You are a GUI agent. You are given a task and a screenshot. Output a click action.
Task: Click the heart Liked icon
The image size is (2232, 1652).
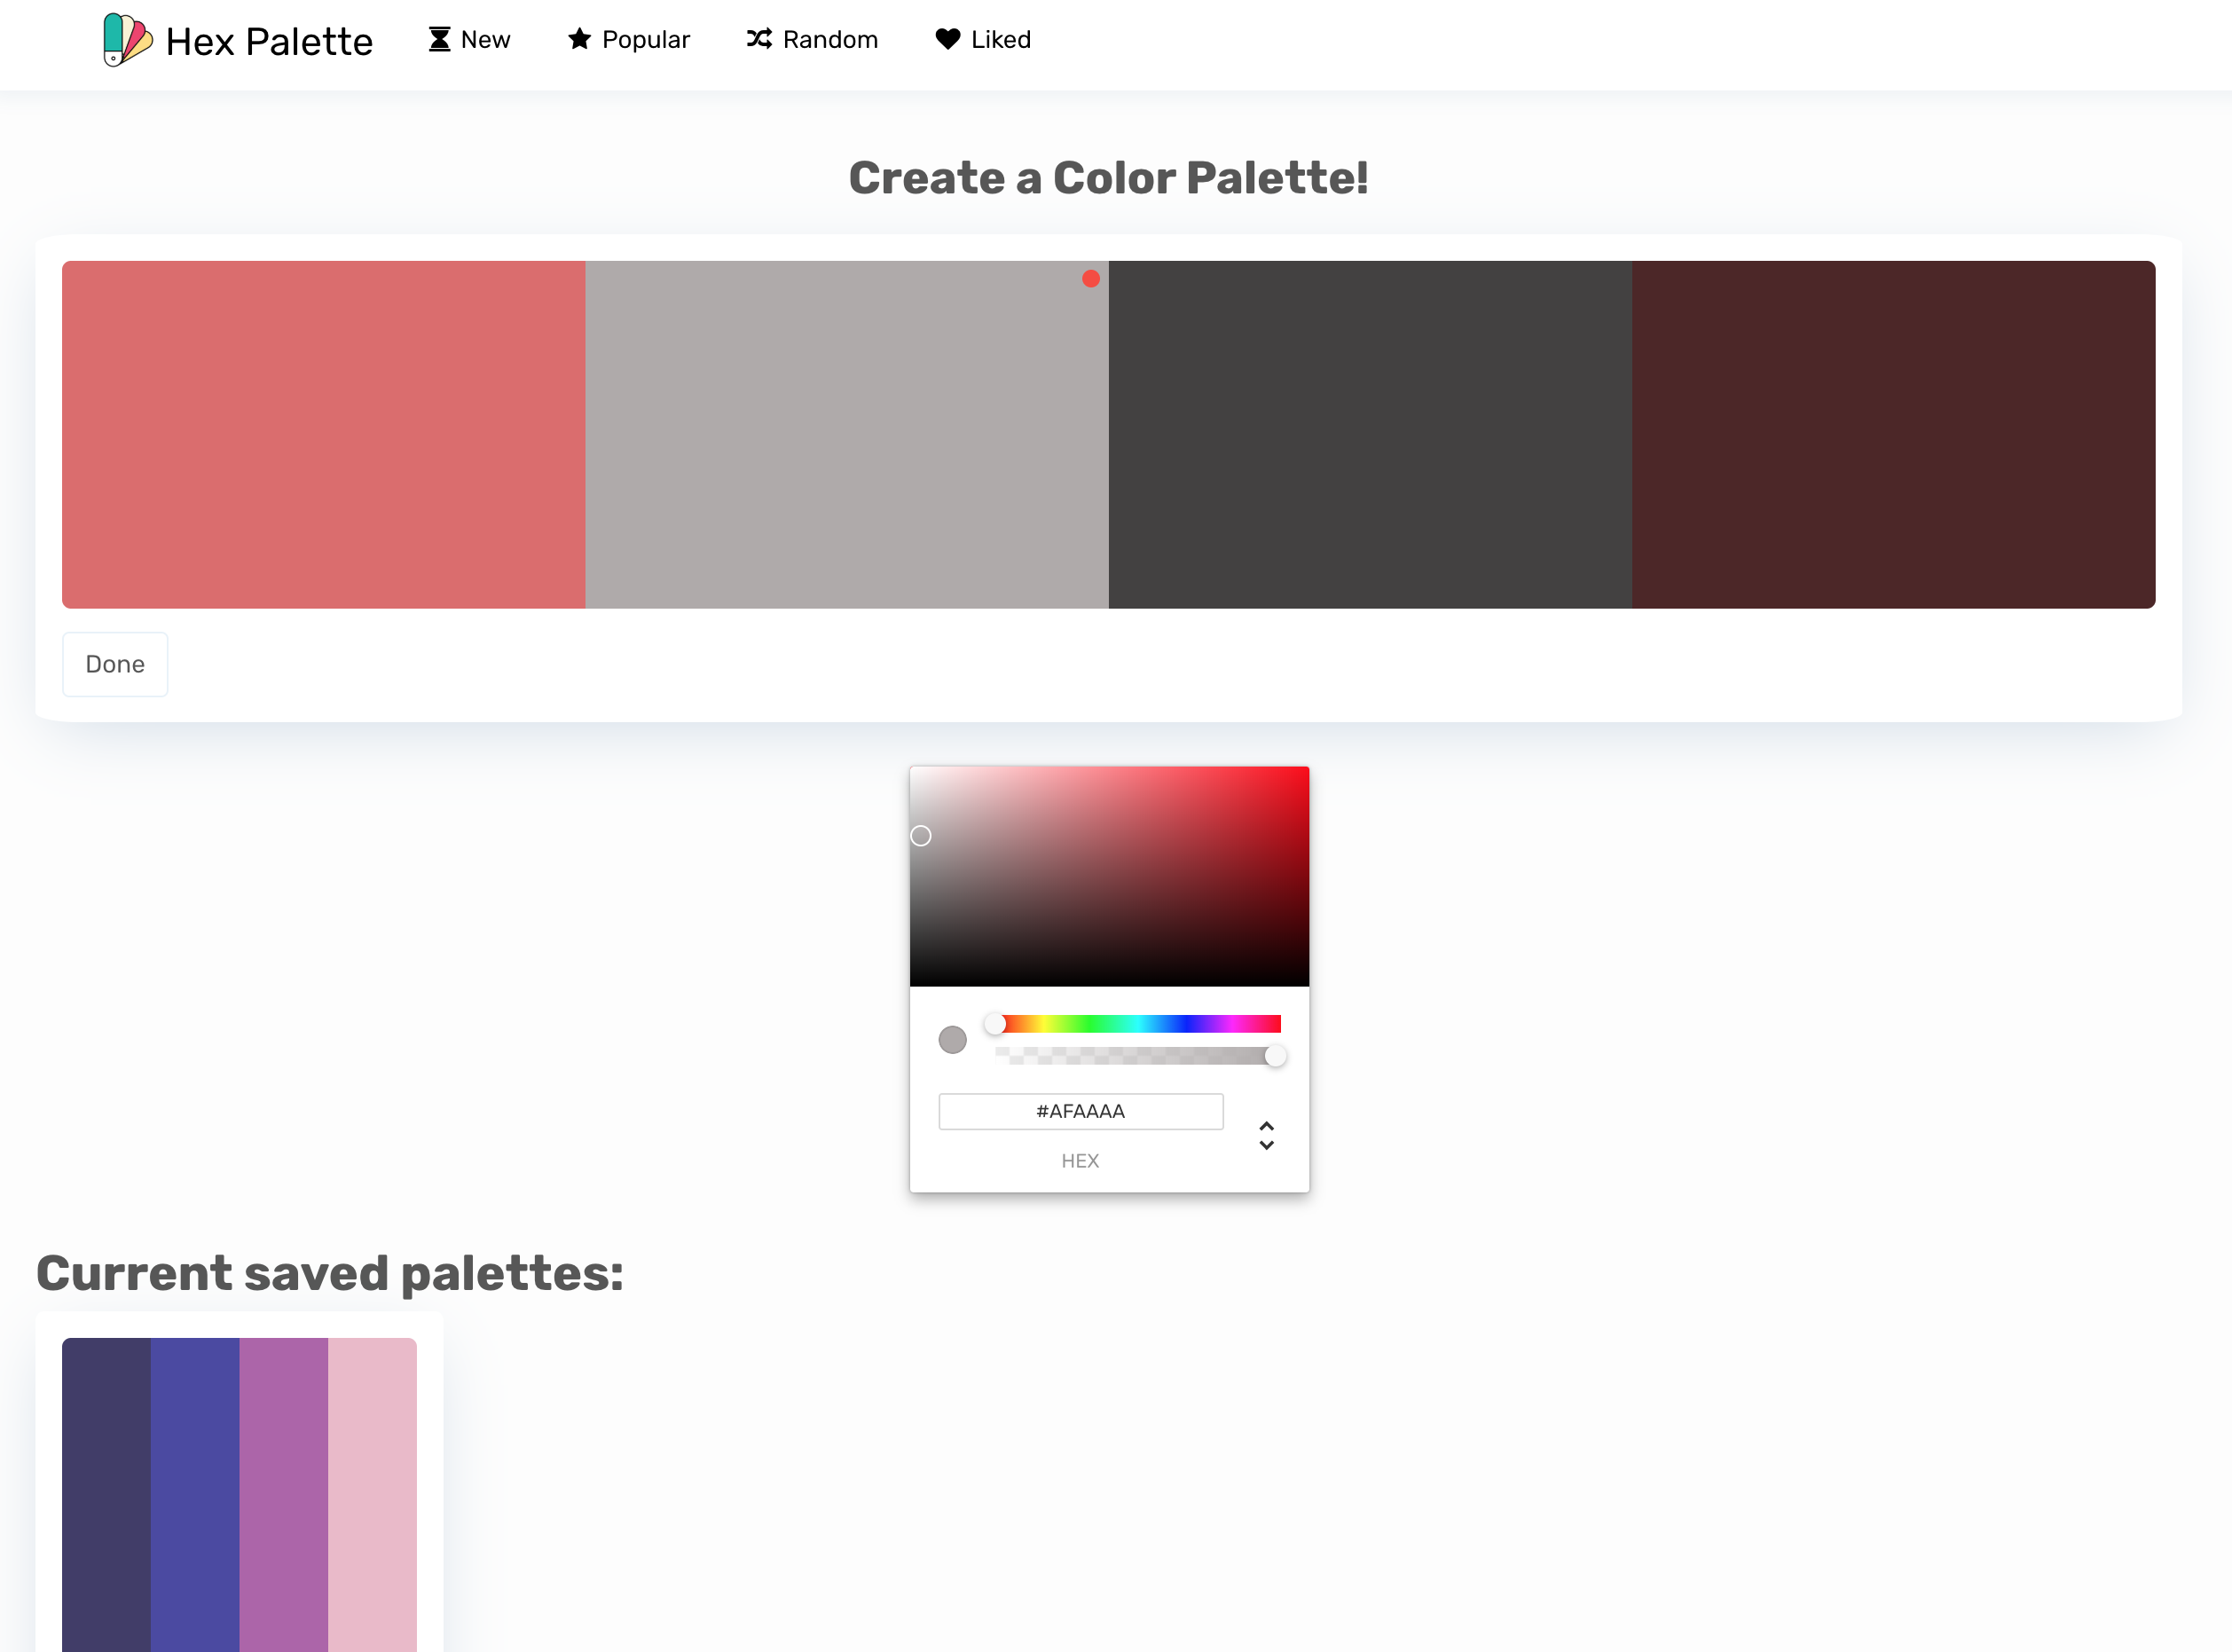(947, 39)
